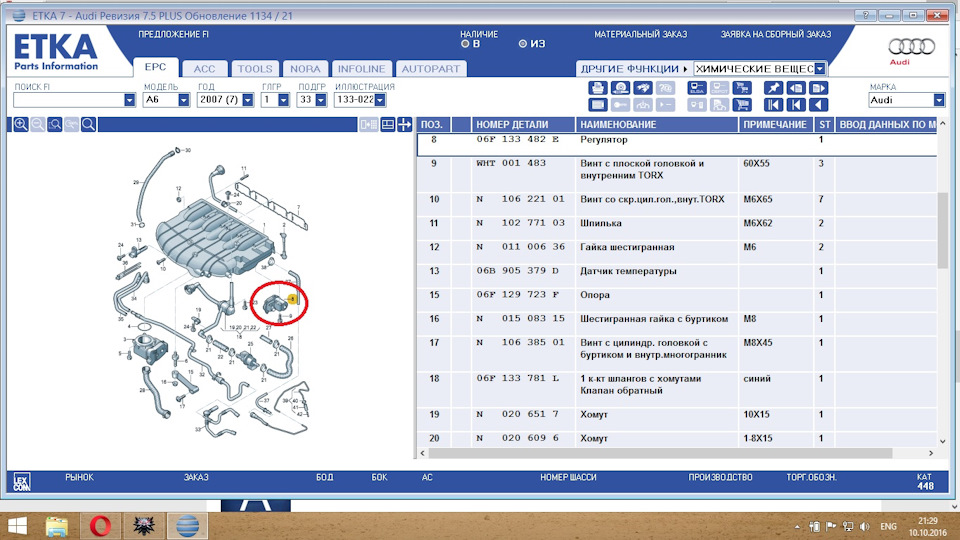Click the Windows Start button

[x=17, y=526]
